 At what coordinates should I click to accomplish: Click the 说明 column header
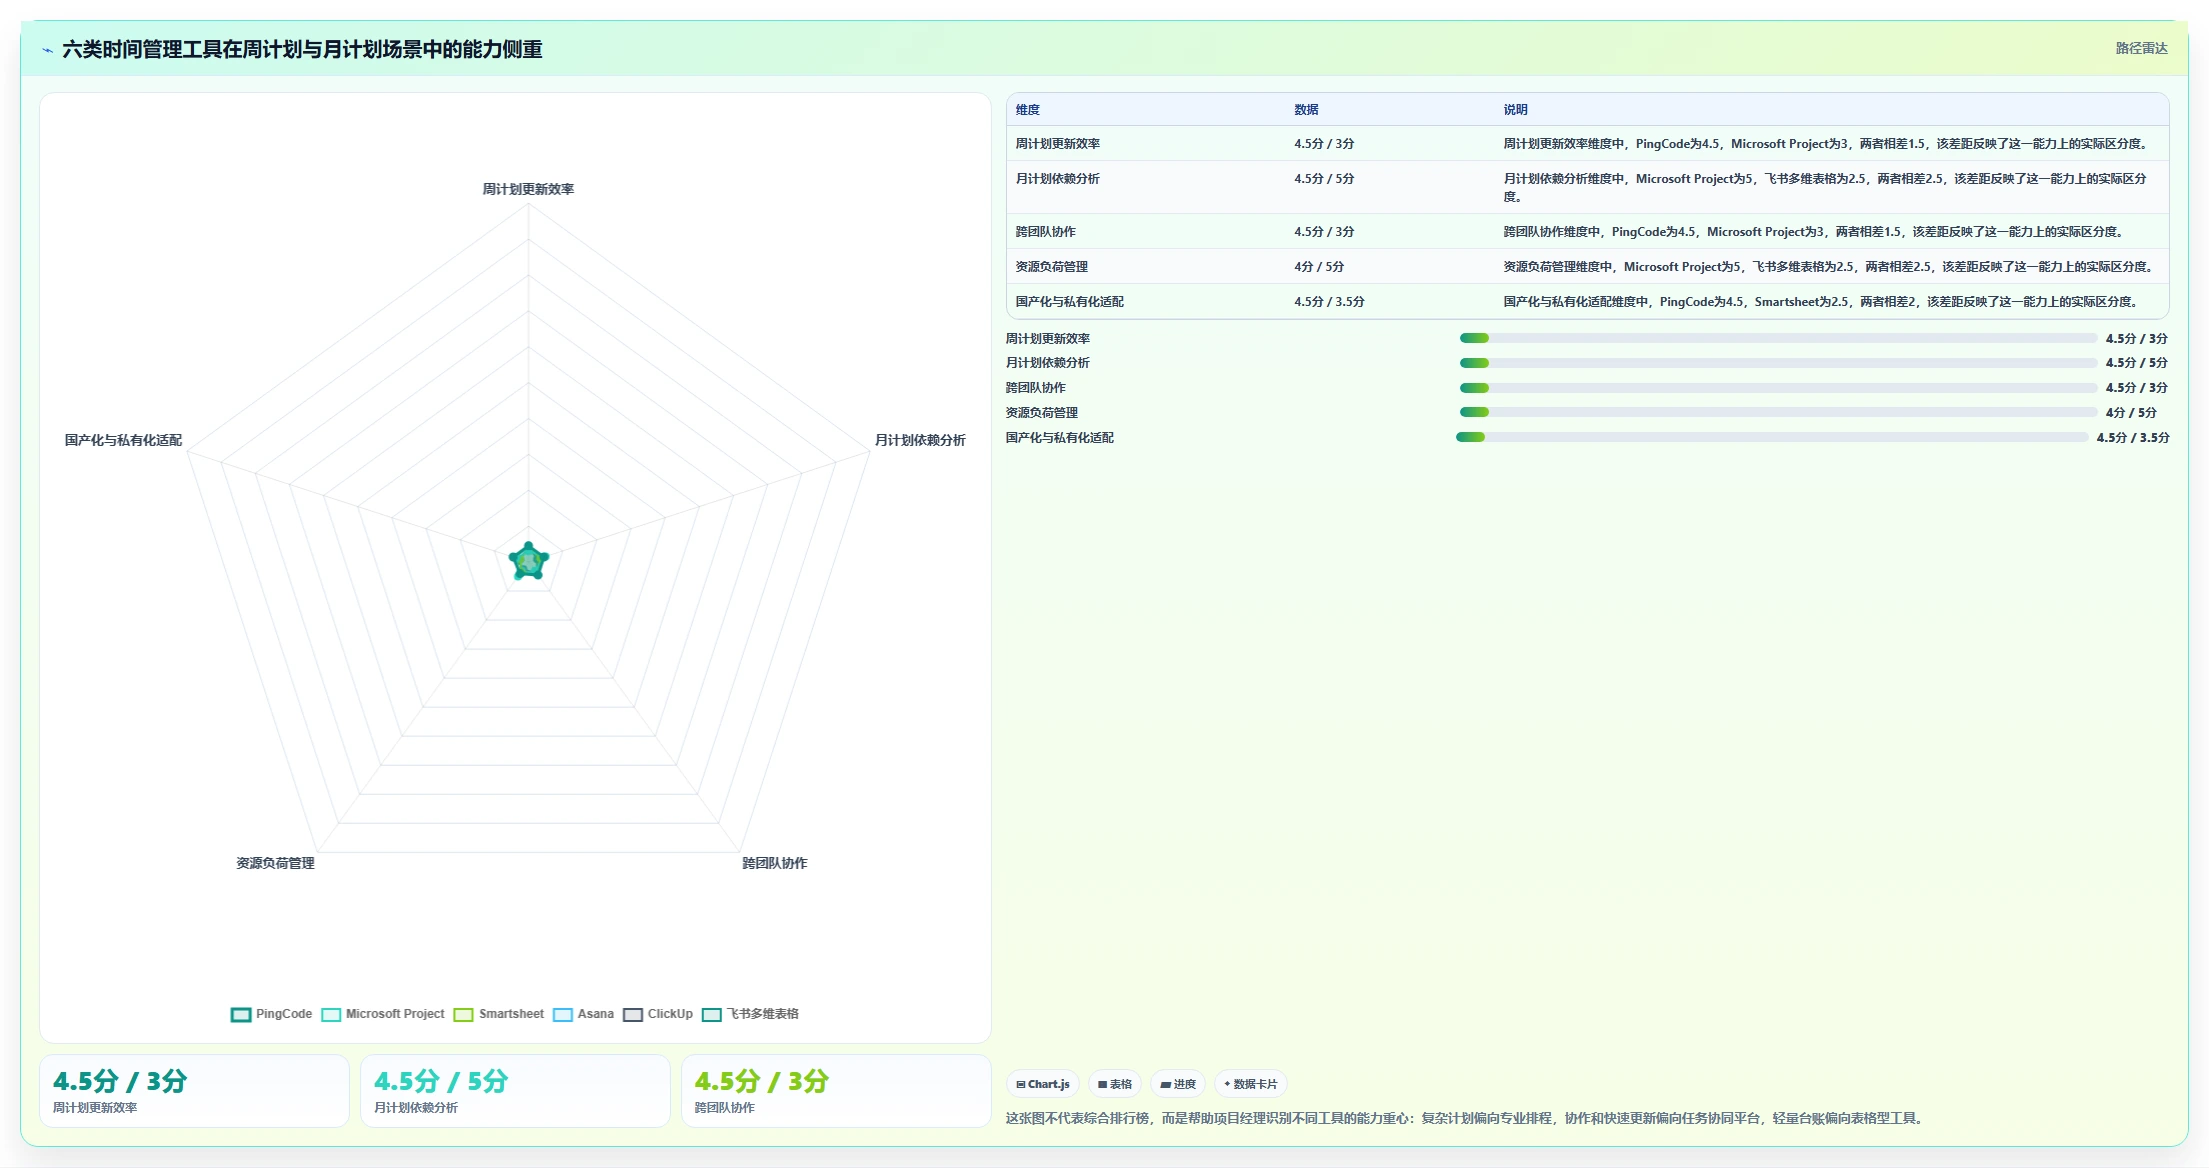point(1515,110)
